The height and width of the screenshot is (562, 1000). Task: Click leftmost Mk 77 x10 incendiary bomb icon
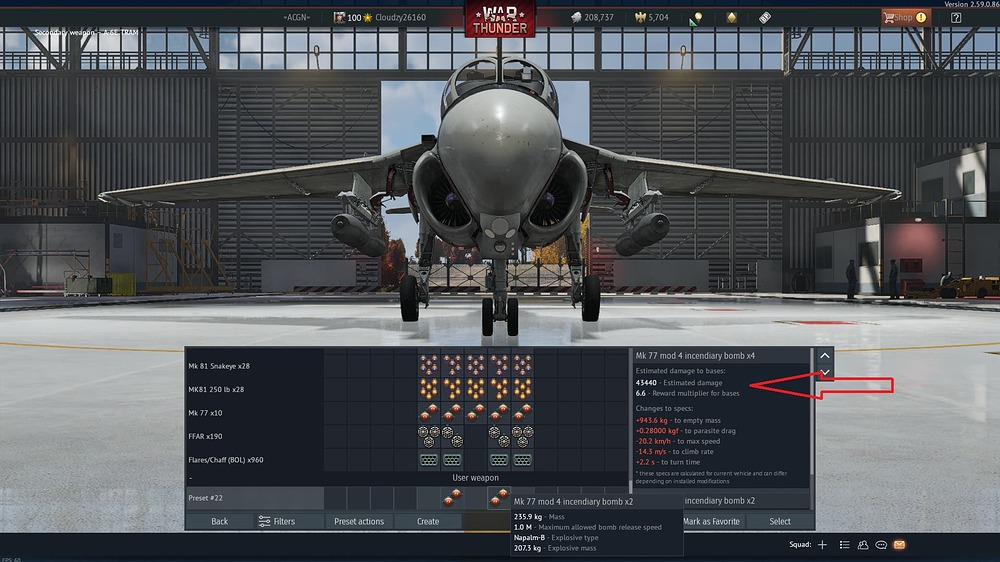click(429, 413)
